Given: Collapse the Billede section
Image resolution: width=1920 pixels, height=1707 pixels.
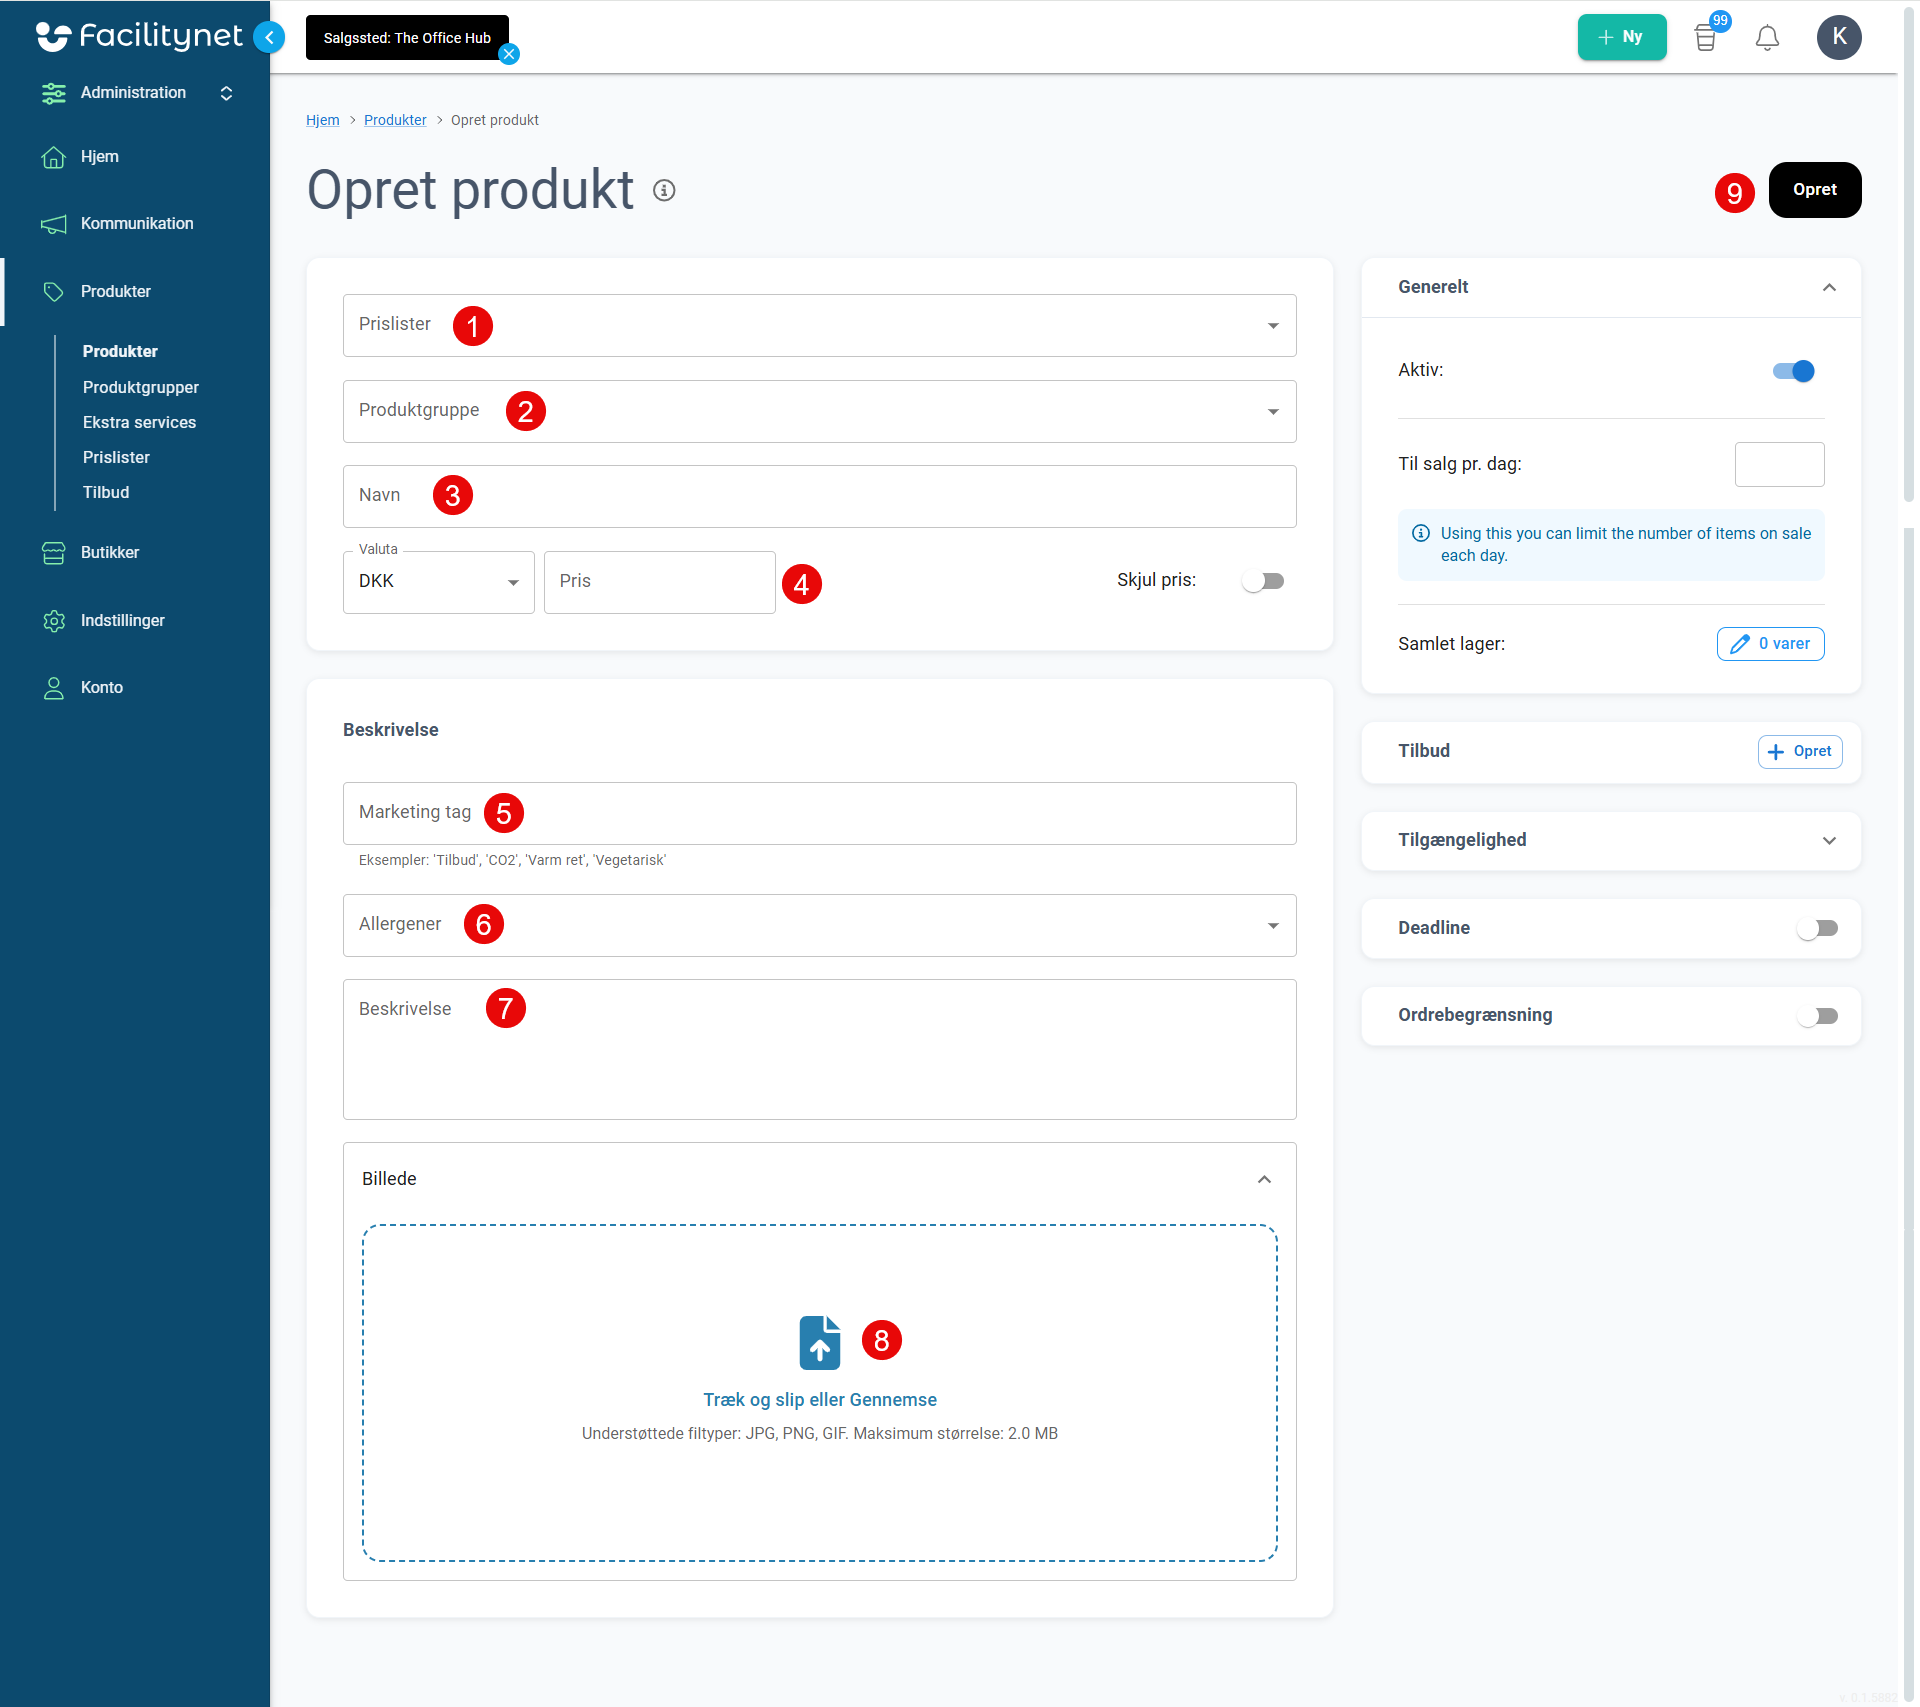Looking at the screenshot, I should pyautogui.click(x=1264, y=1179).
